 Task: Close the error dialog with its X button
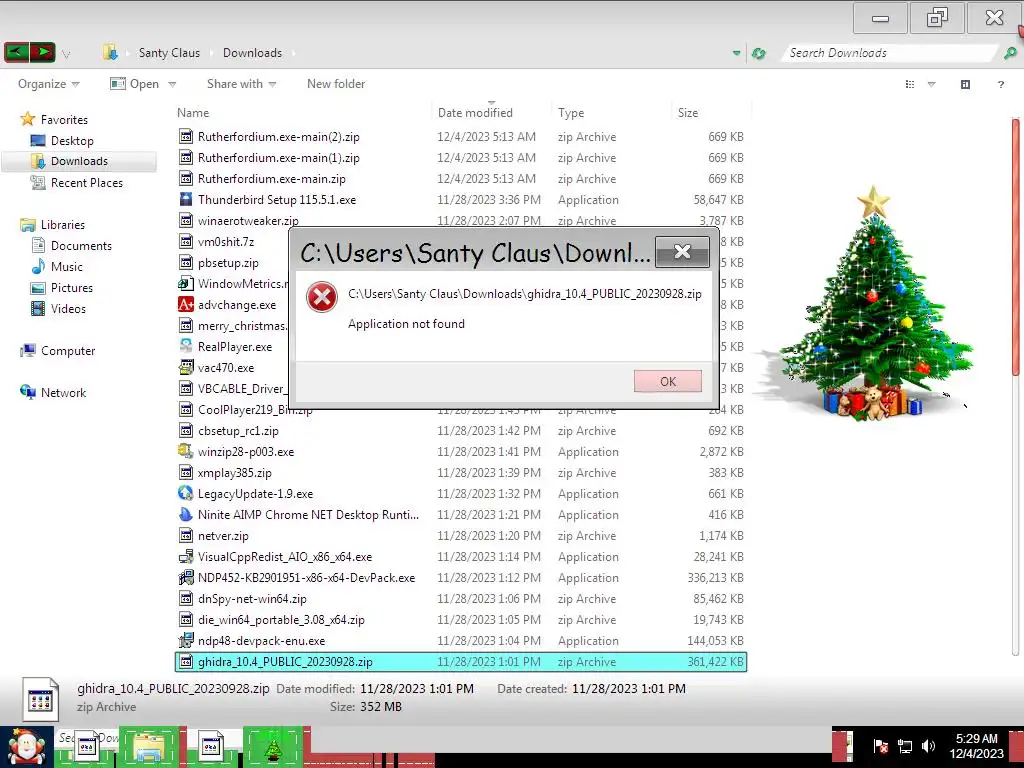click(x=682, y=251)
